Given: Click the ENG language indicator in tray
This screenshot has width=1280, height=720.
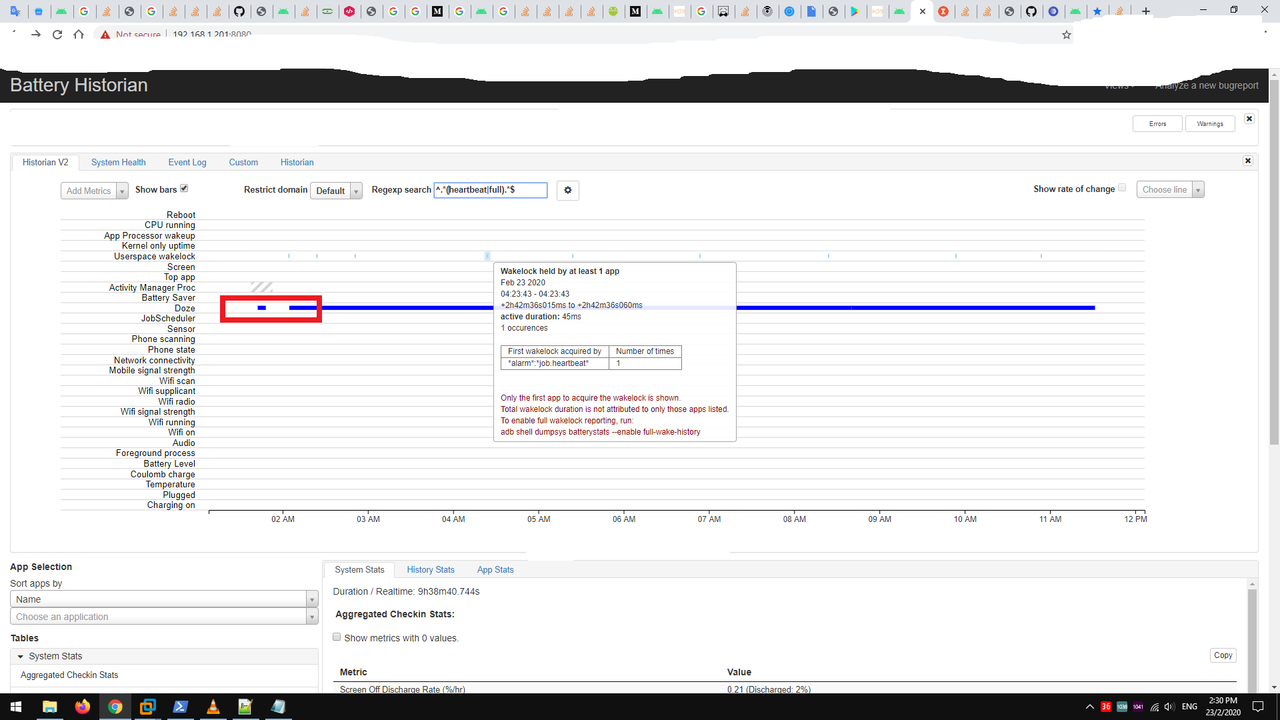Looking at the screenshot, I should [1189, 707].
